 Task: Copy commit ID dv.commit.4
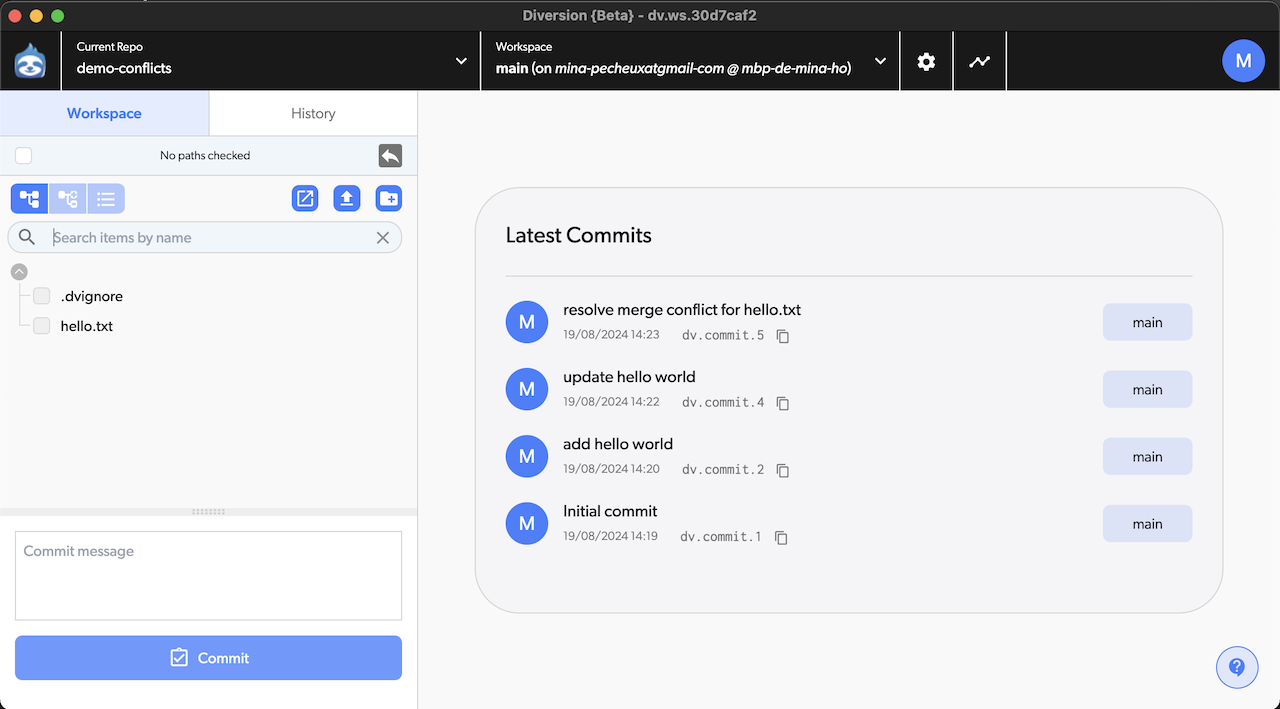tap(783, 403)
